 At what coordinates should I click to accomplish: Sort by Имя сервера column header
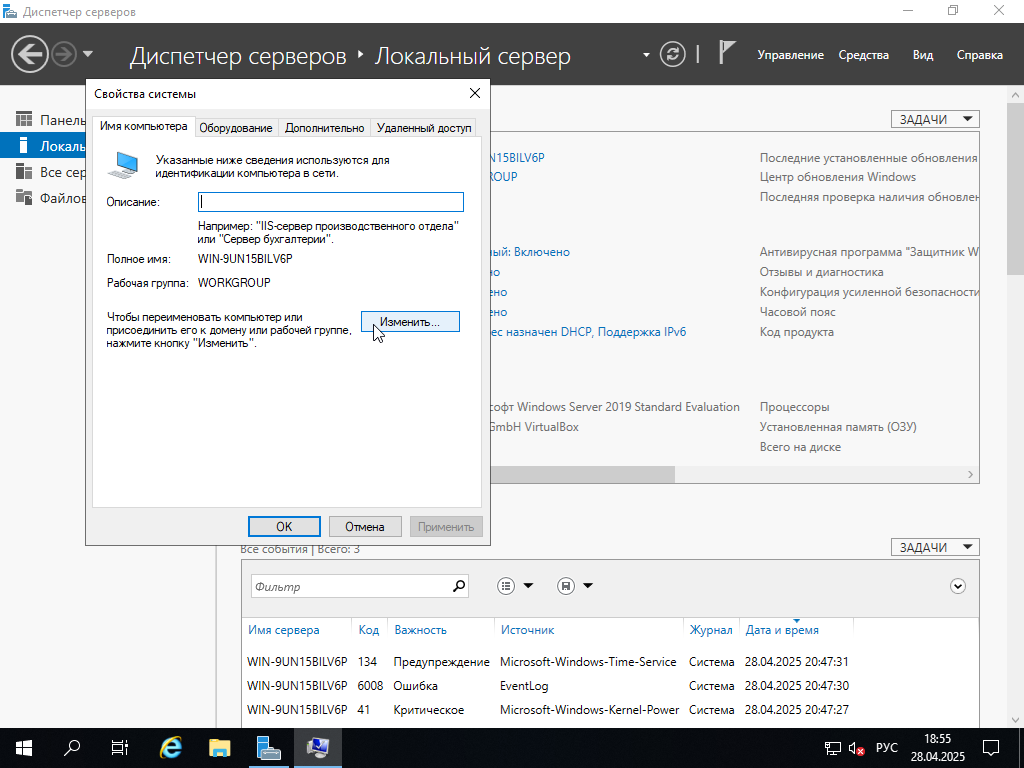pyautogui.click(x=283, y=630)
